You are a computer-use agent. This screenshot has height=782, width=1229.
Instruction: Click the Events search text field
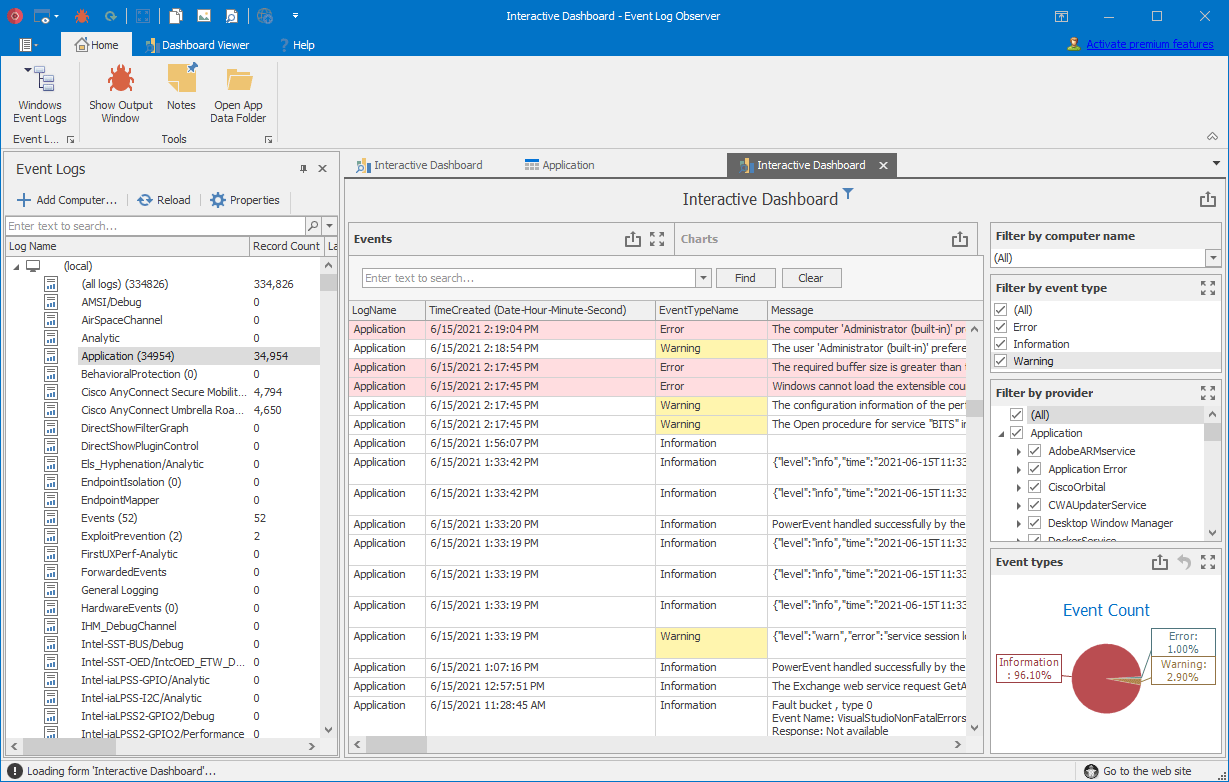[x=529, y=278]
